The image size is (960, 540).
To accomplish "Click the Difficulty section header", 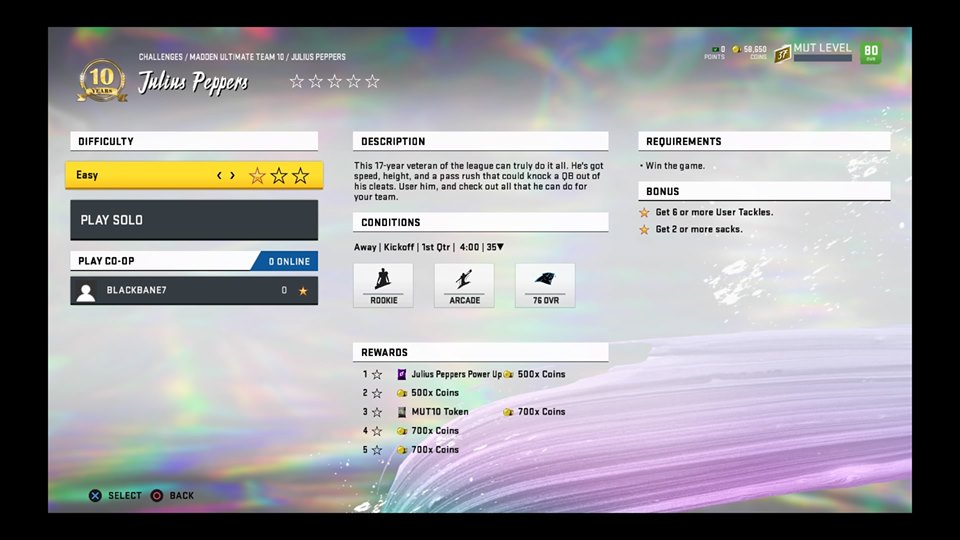I will click(x=194, y=141).
